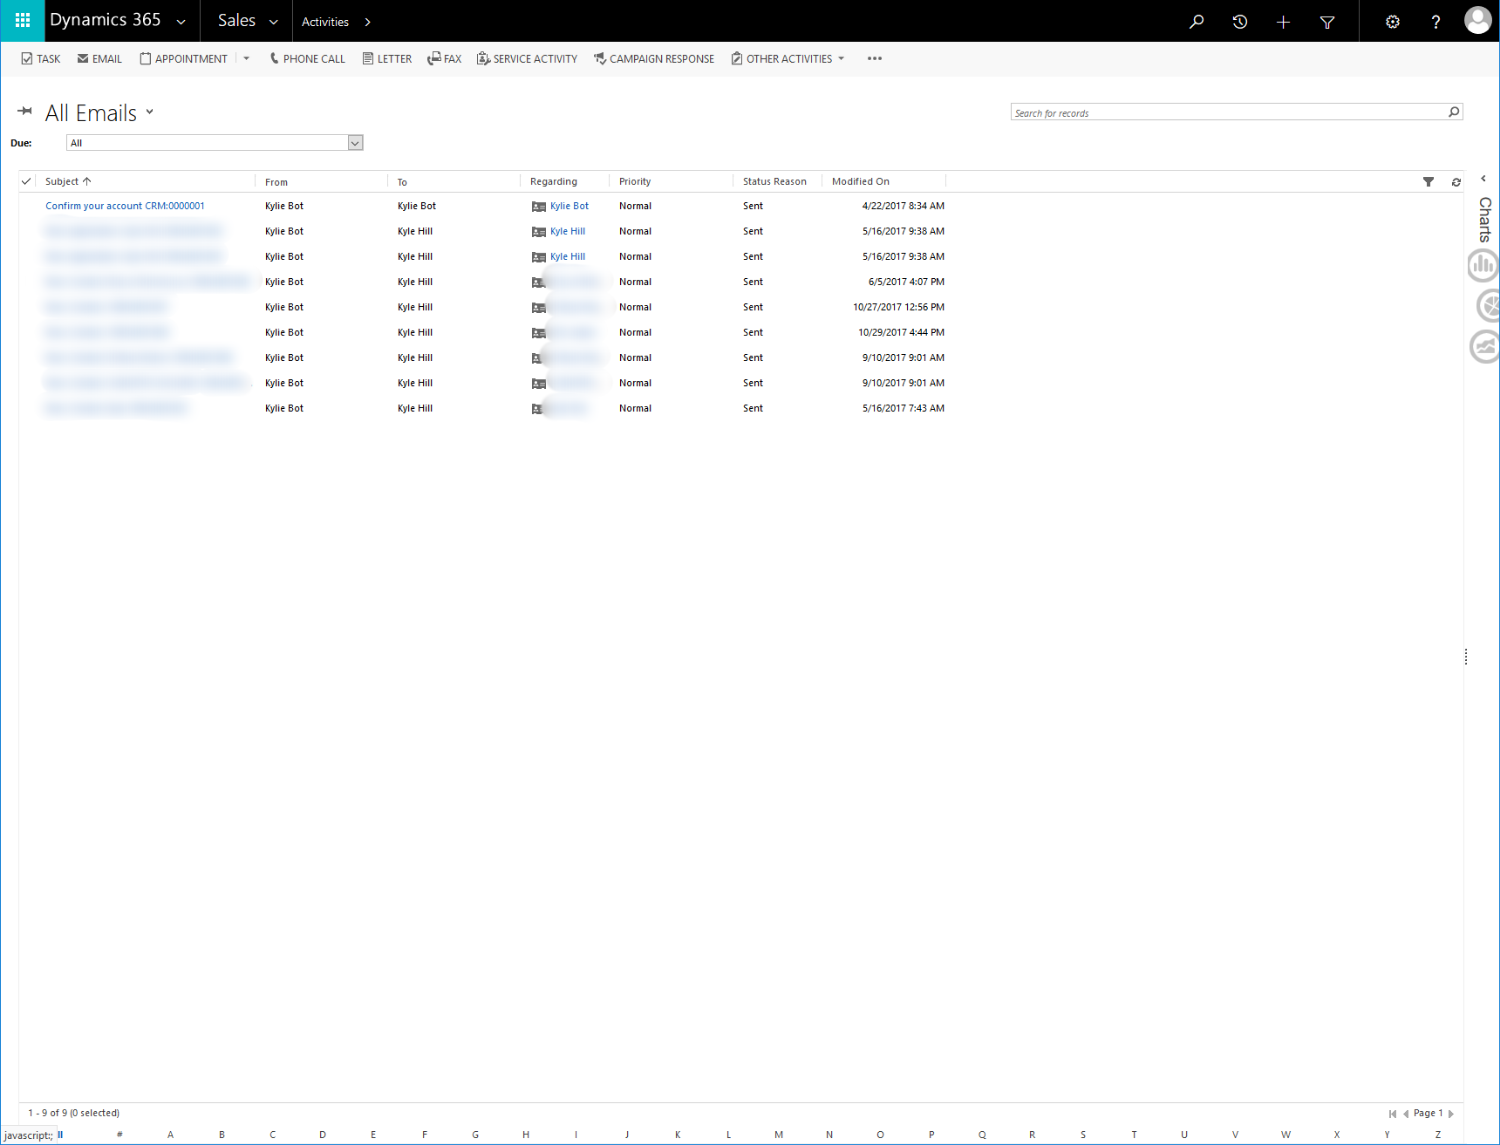This screenshot has width=1500, height=1145.
Task: Select the 6/5/2017 4:07 PM modified date cell
Action: point(906,282)
